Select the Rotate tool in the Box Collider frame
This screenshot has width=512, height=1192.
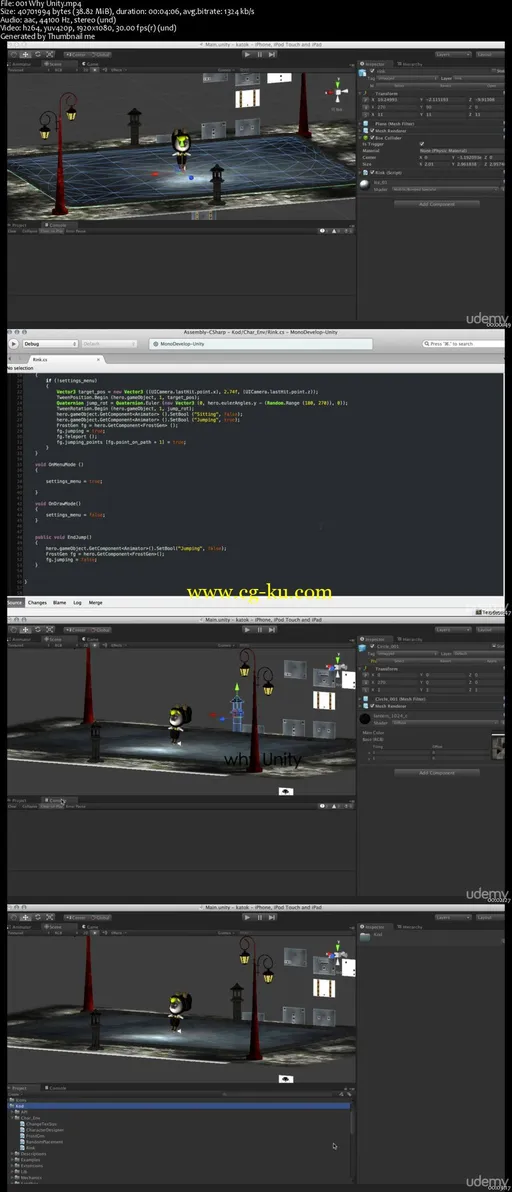tap(37, 55)
